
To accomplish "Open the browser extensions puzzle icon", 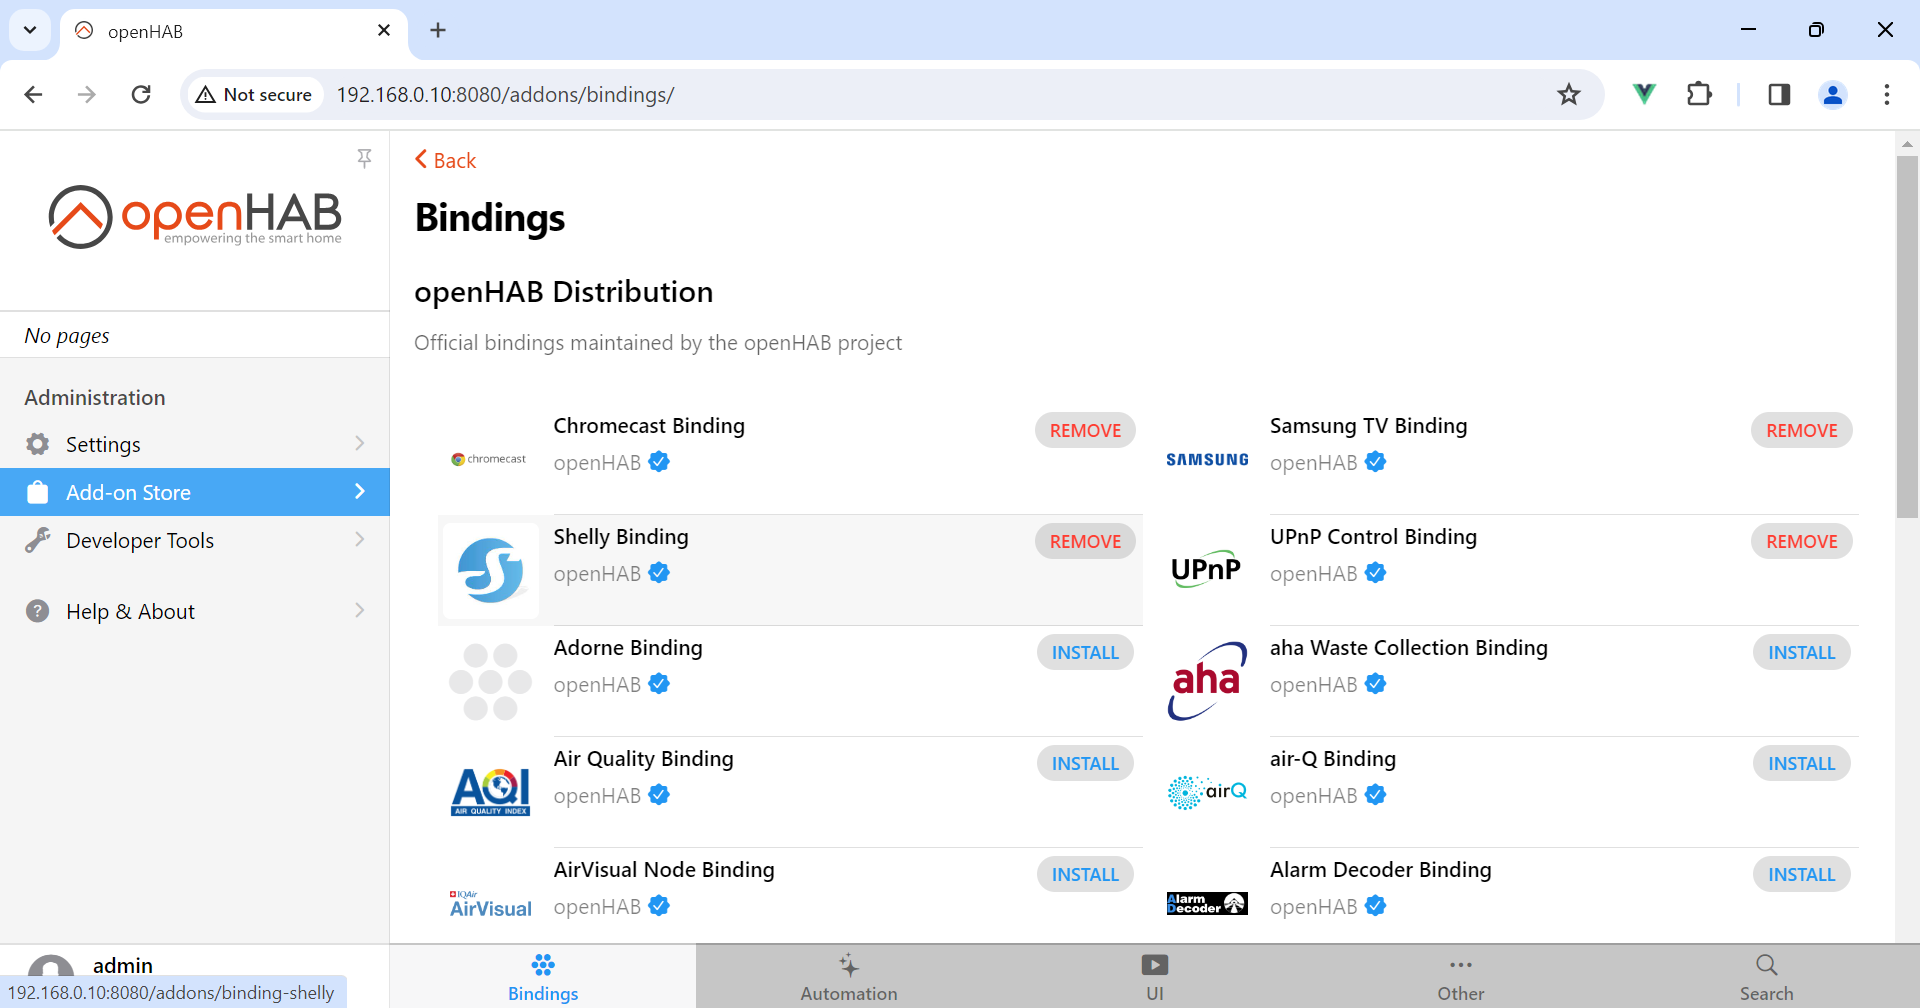I will tap(1699, 94).
